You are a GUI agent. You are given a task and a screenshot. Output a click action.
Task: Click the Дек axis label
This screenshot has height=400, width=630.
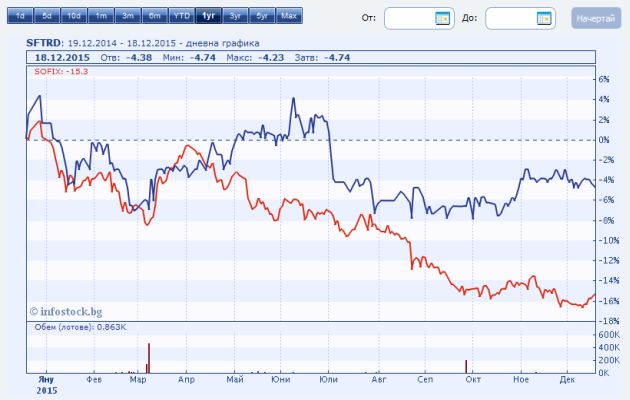[567, 379]
